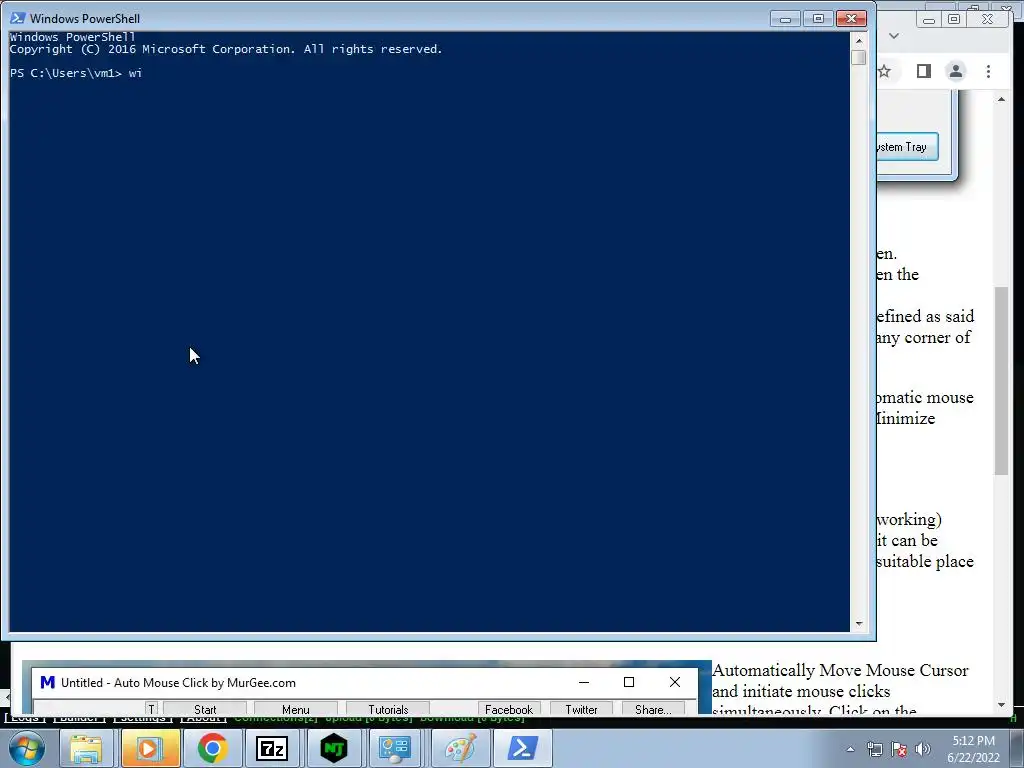Click Chrome page scrollbar up arrow
Viewport: 1024px width, 768px height.
[x=1001, y=99]
